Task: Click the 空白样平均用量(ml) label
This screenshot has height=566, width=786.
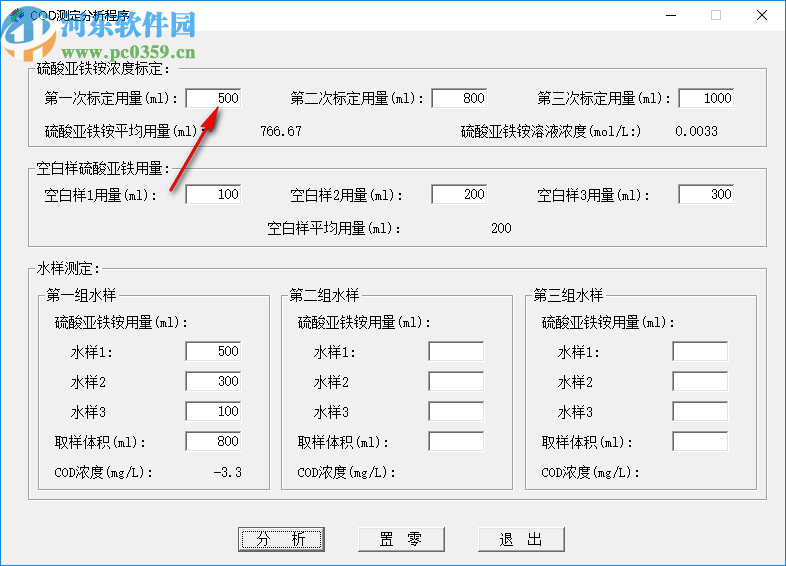Action: pyautogui.click(x=334, y=229)
